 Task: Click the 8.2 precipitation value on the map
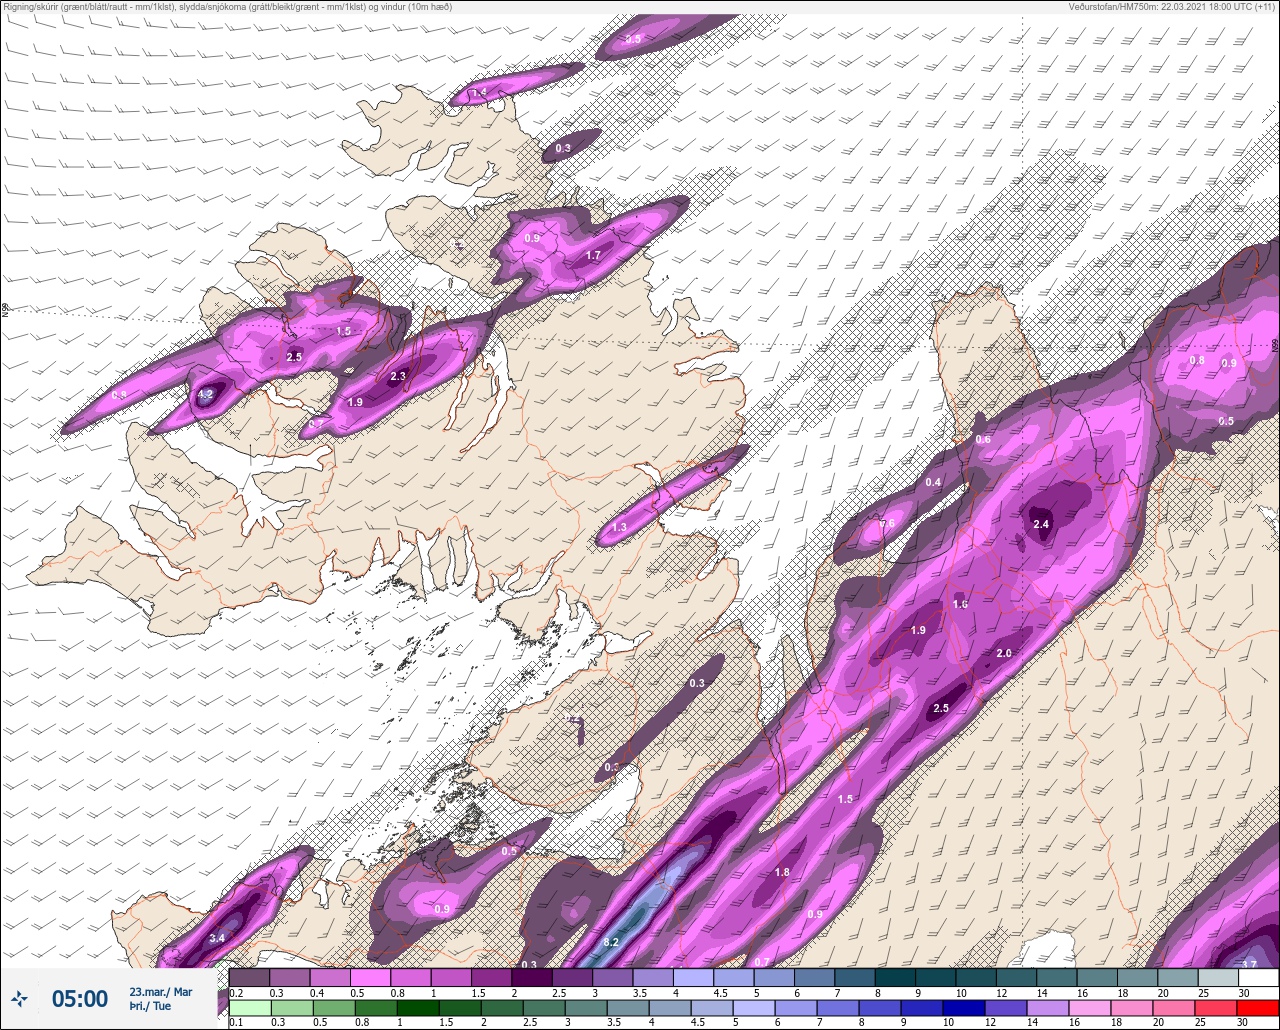612,943
